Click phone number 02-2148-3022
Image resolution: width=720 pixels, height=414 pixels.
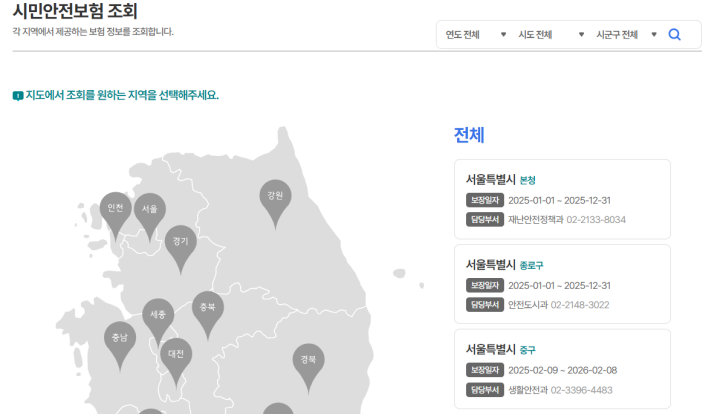(579, 305)
